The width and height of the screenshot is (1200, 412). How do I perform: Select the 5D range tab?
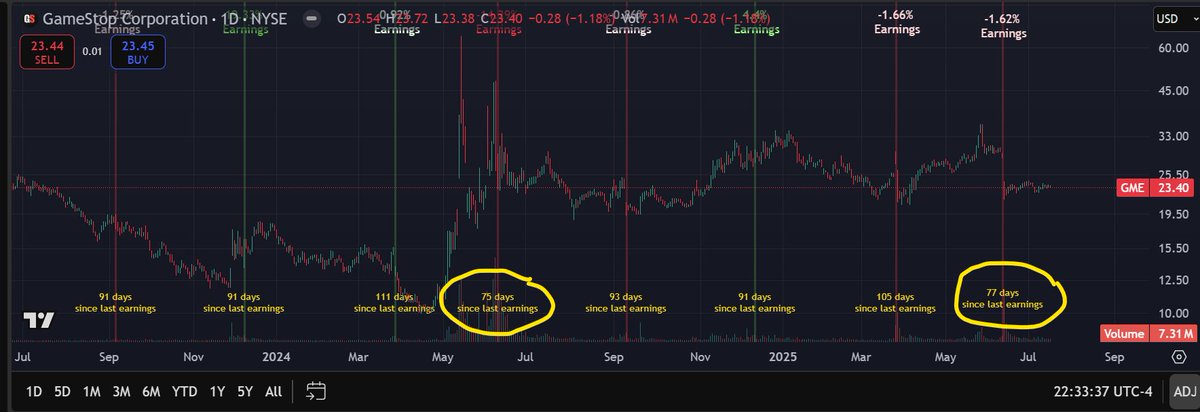coord(62,390)
